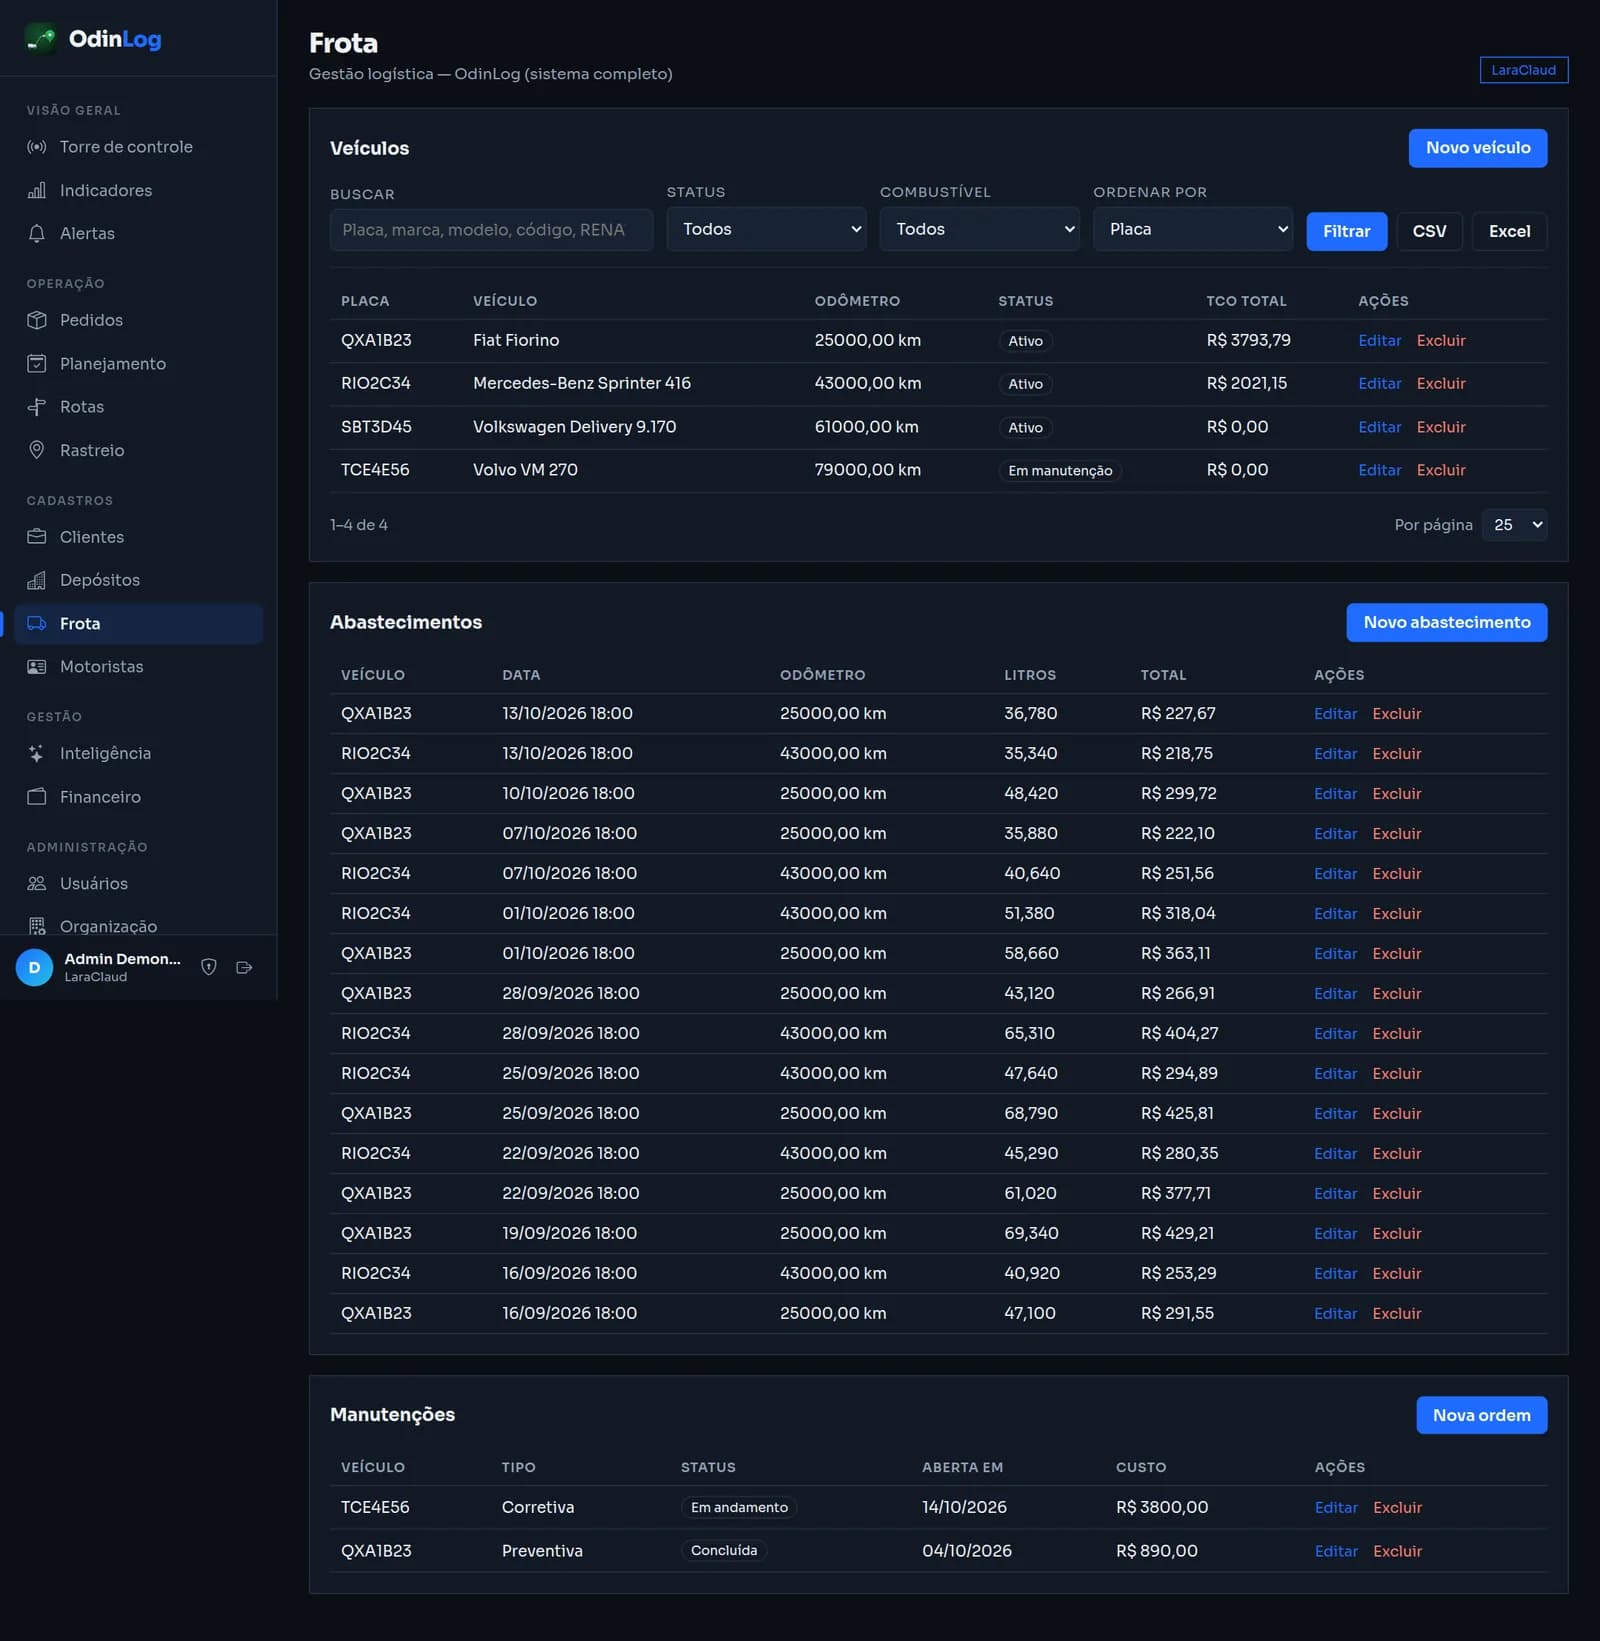This screenshot has width=1600, height=1641.
Task: Edit the Corretiva maintenance for TCE4E56
Action: [1336, 1507]
